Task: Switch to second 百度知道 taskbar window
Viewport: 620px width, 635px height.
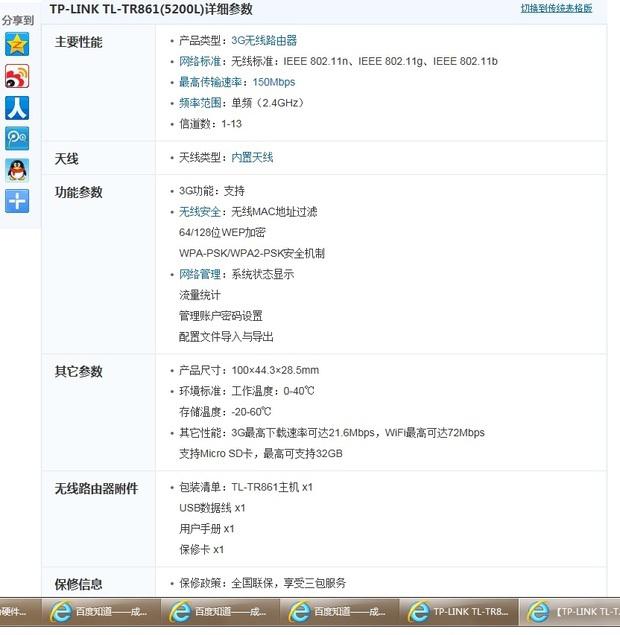Action: pos(220,612)
